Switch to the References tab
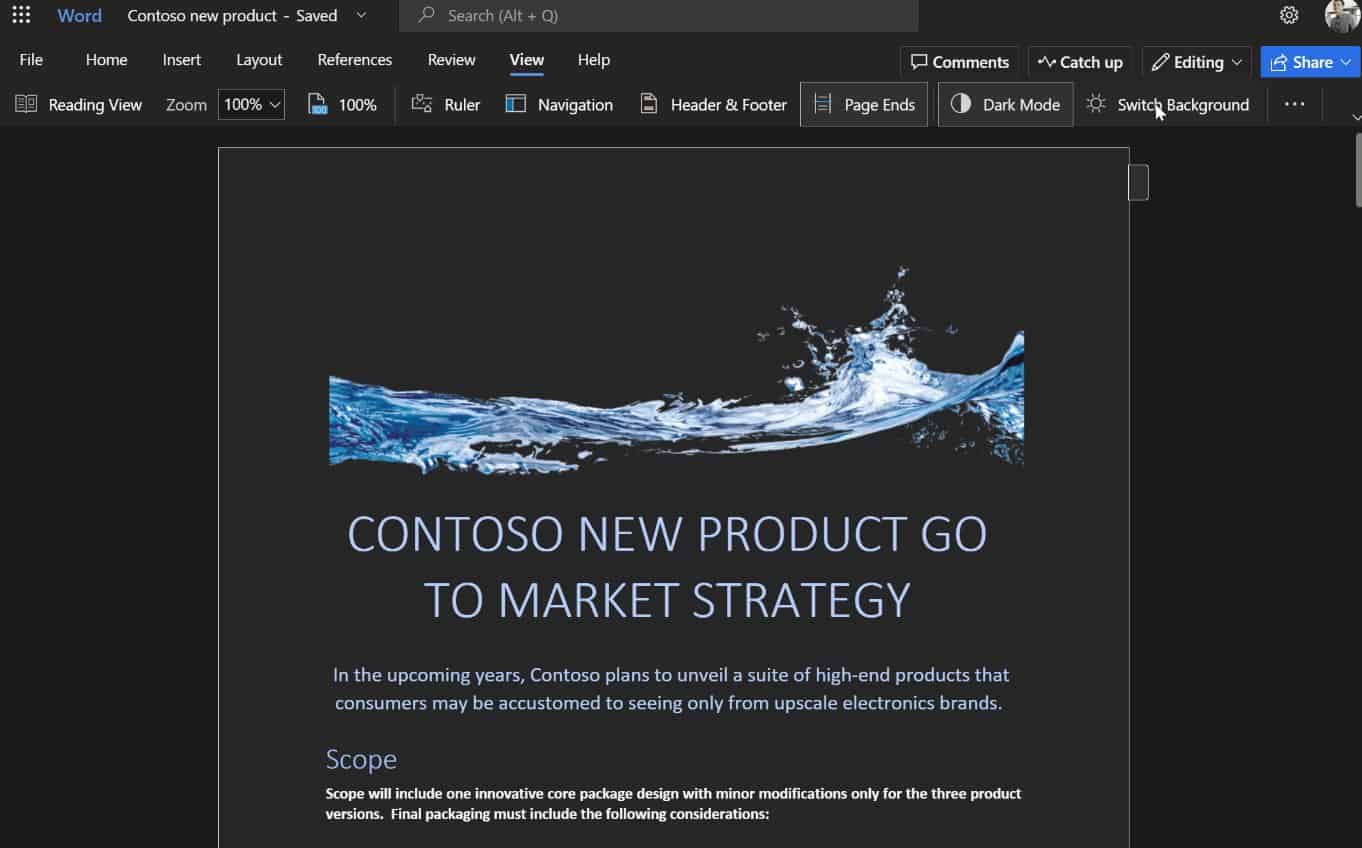1362x848 pixels. click(355, 60)
